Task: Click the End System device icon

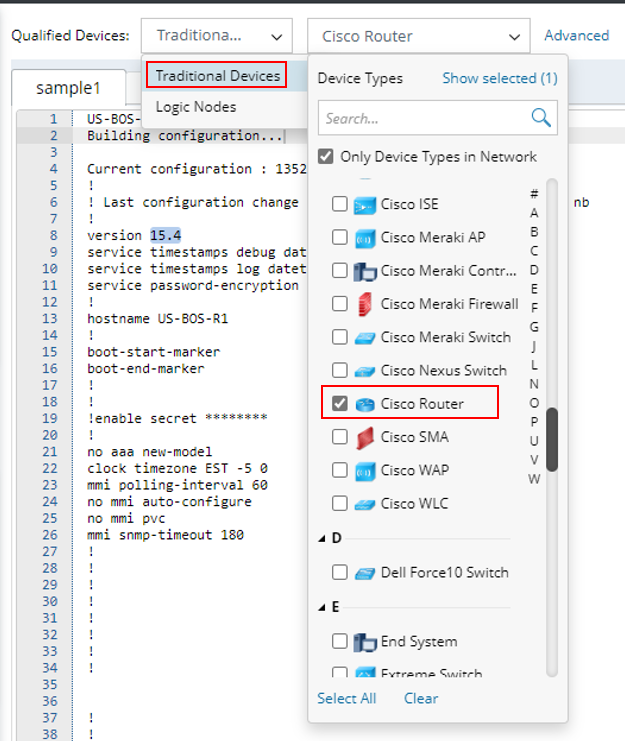Action: (363, 641)
